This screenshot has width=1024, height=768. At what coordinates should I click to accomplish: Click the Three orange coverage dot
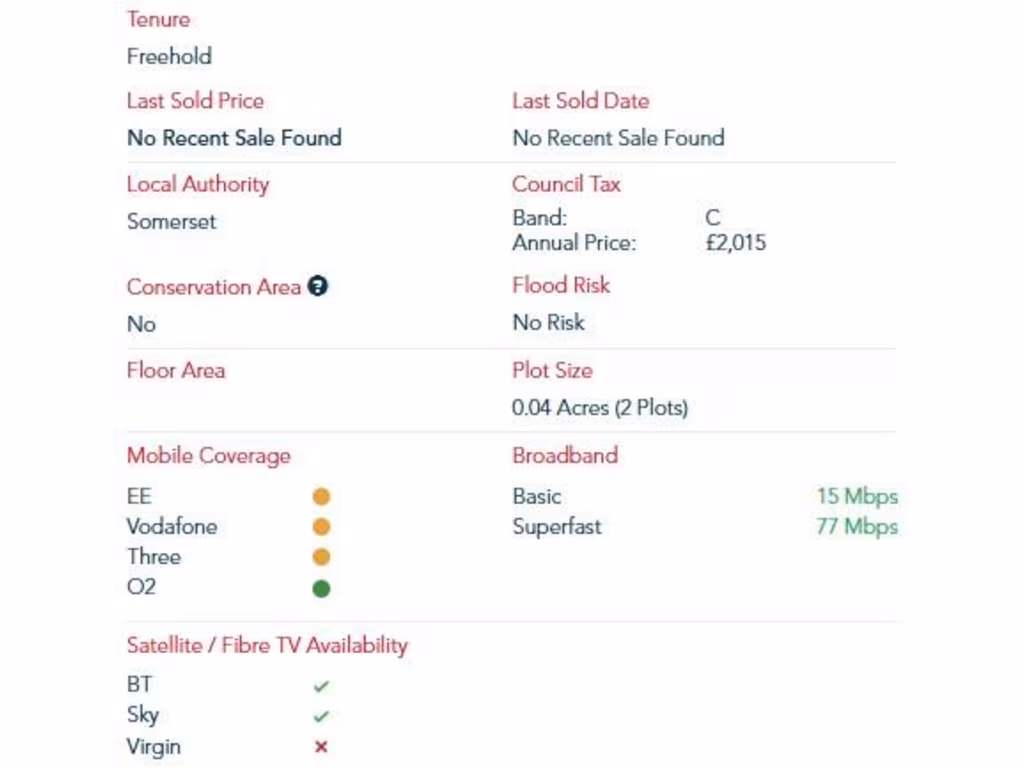[x=321, y=557]
